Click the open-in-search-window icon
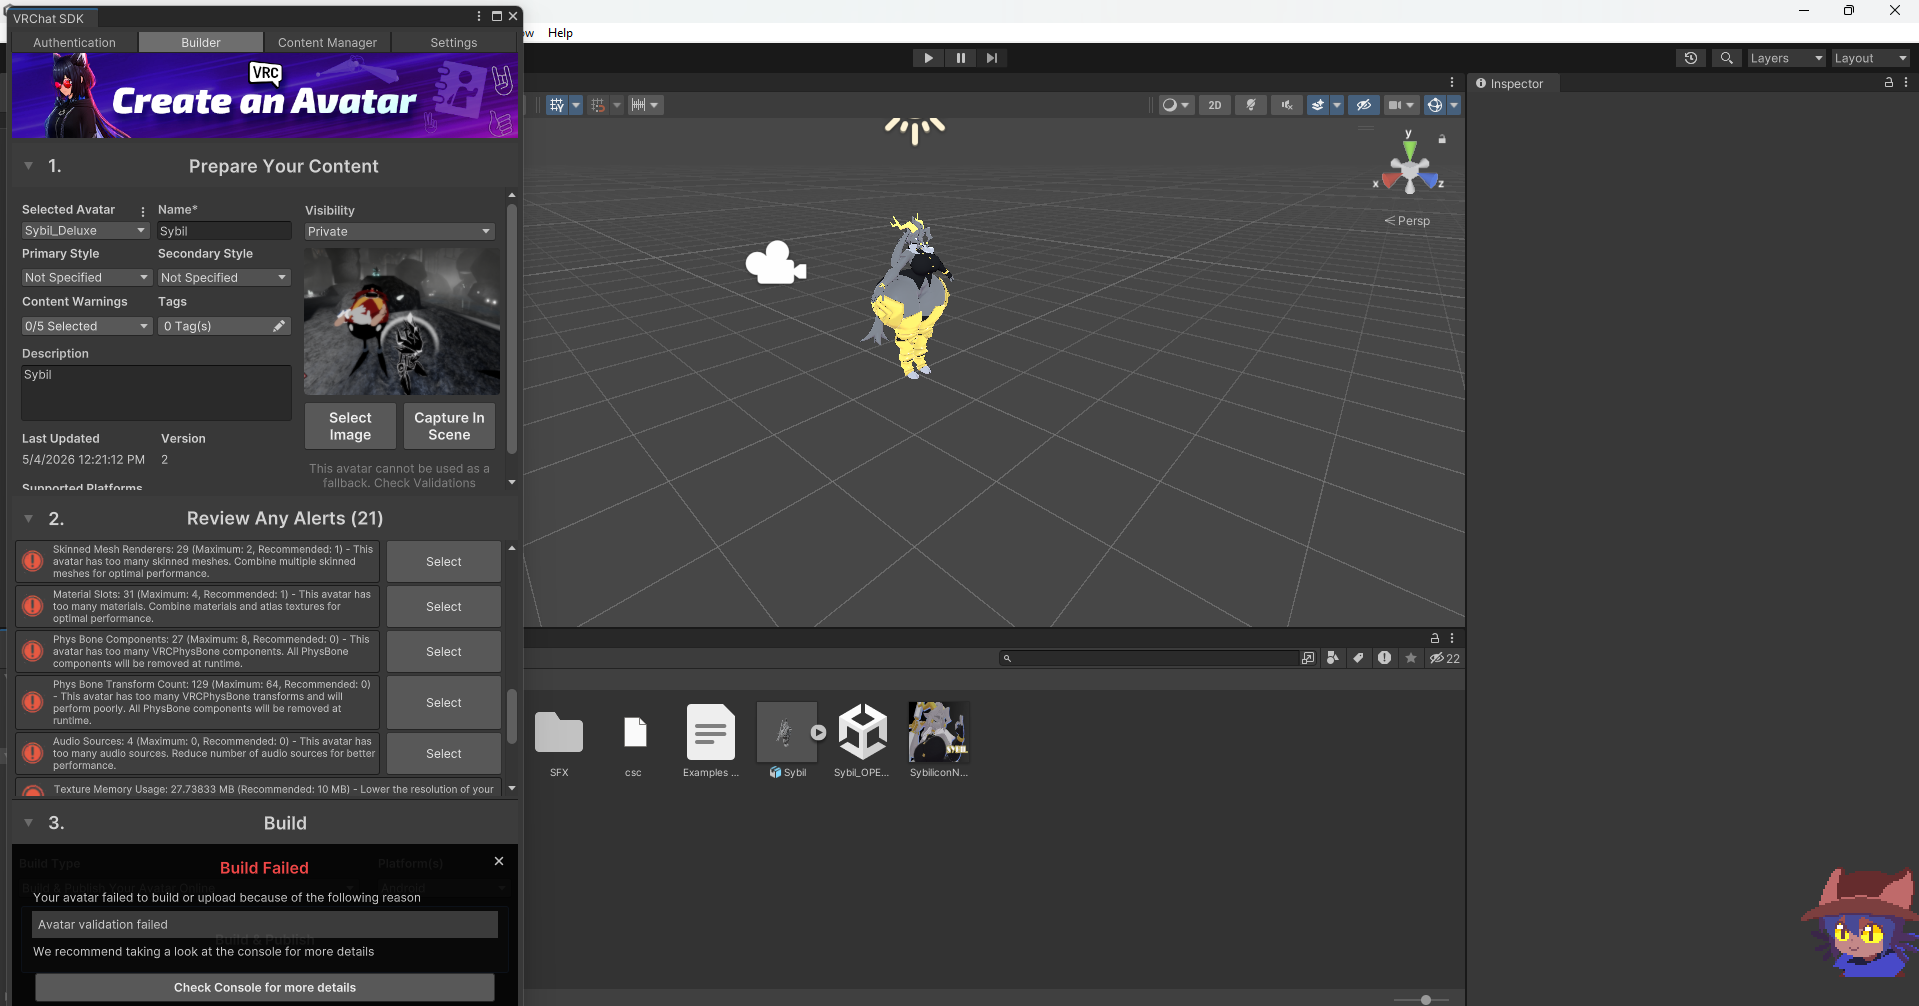This screenshot has height=1006, width=1919. [1308, 658]
